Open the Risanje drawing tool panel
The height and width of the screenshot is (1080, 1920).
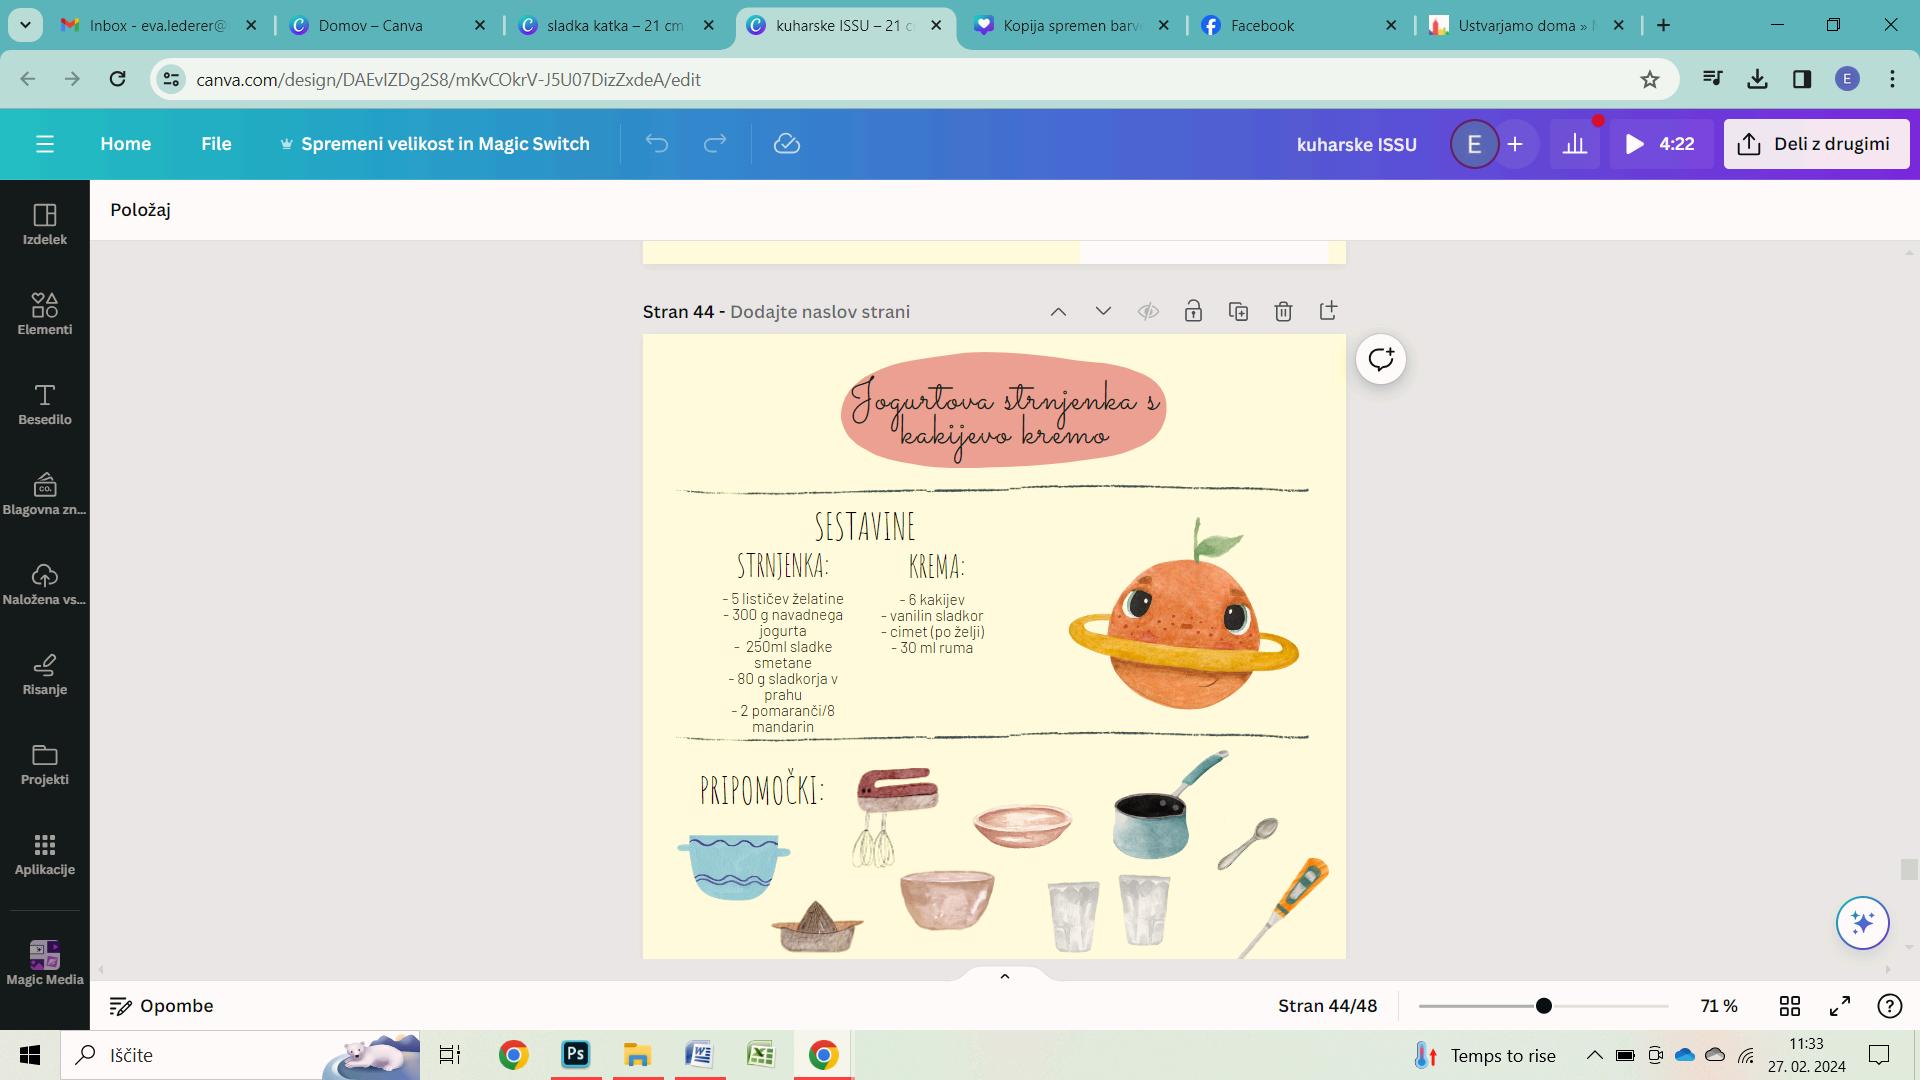(x=44, y=673)
